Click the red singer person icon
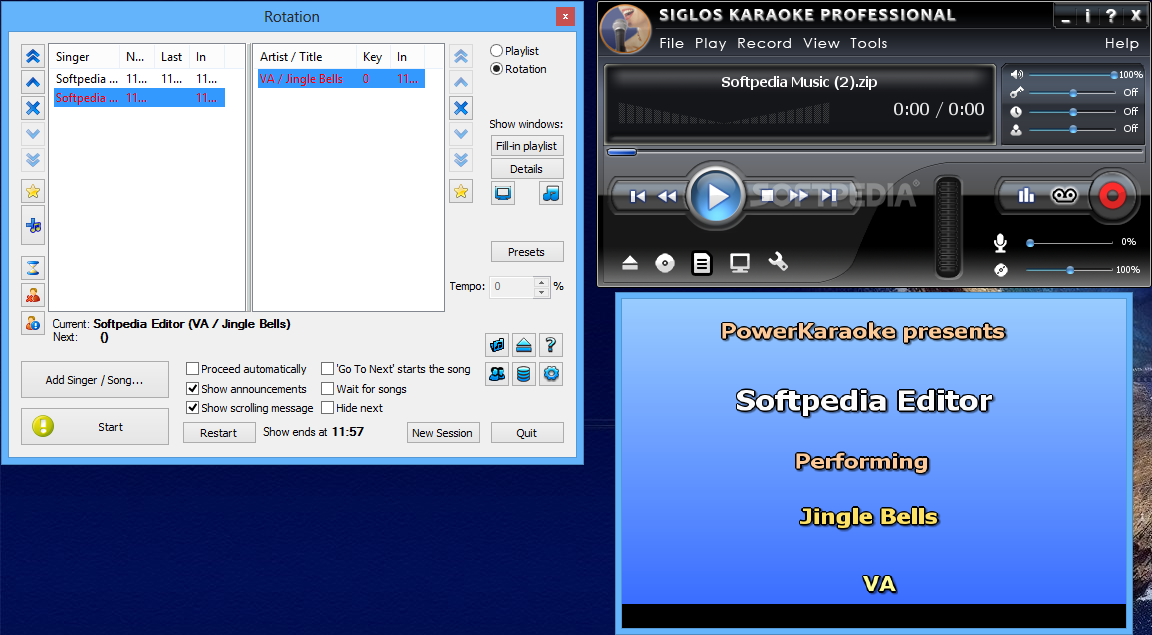The image size is (1152, 635). pos(33,295)
